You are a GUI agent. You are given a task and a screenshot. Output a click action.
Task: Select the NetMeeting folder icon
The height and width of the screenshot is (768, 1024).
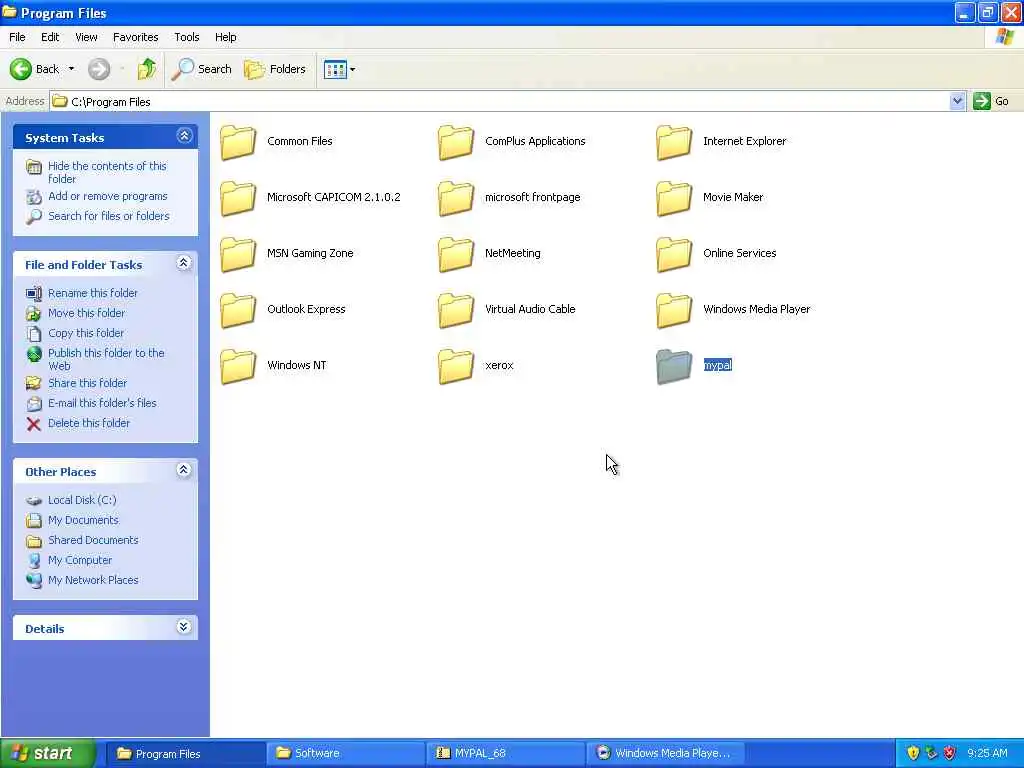[x=456, y=254]
